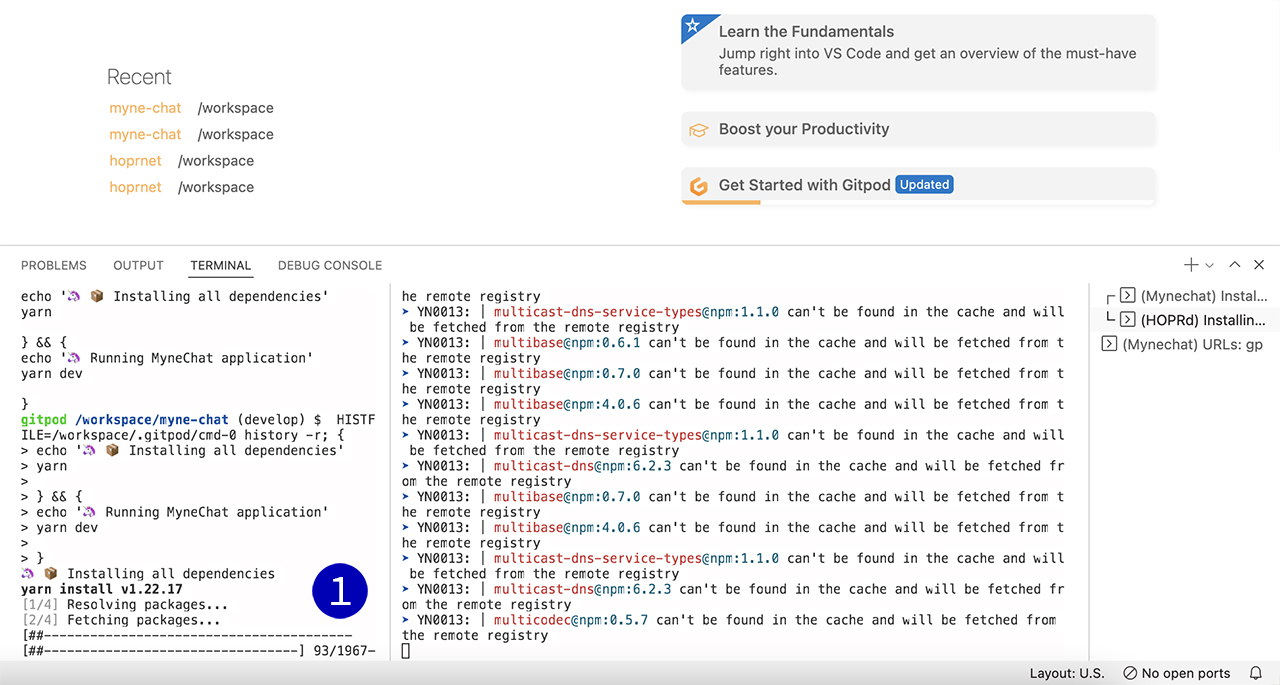The width and height of the screenshot is (1280, 685).
Task: Open the first hoprnet recent workspace
Action: point(135,161)
